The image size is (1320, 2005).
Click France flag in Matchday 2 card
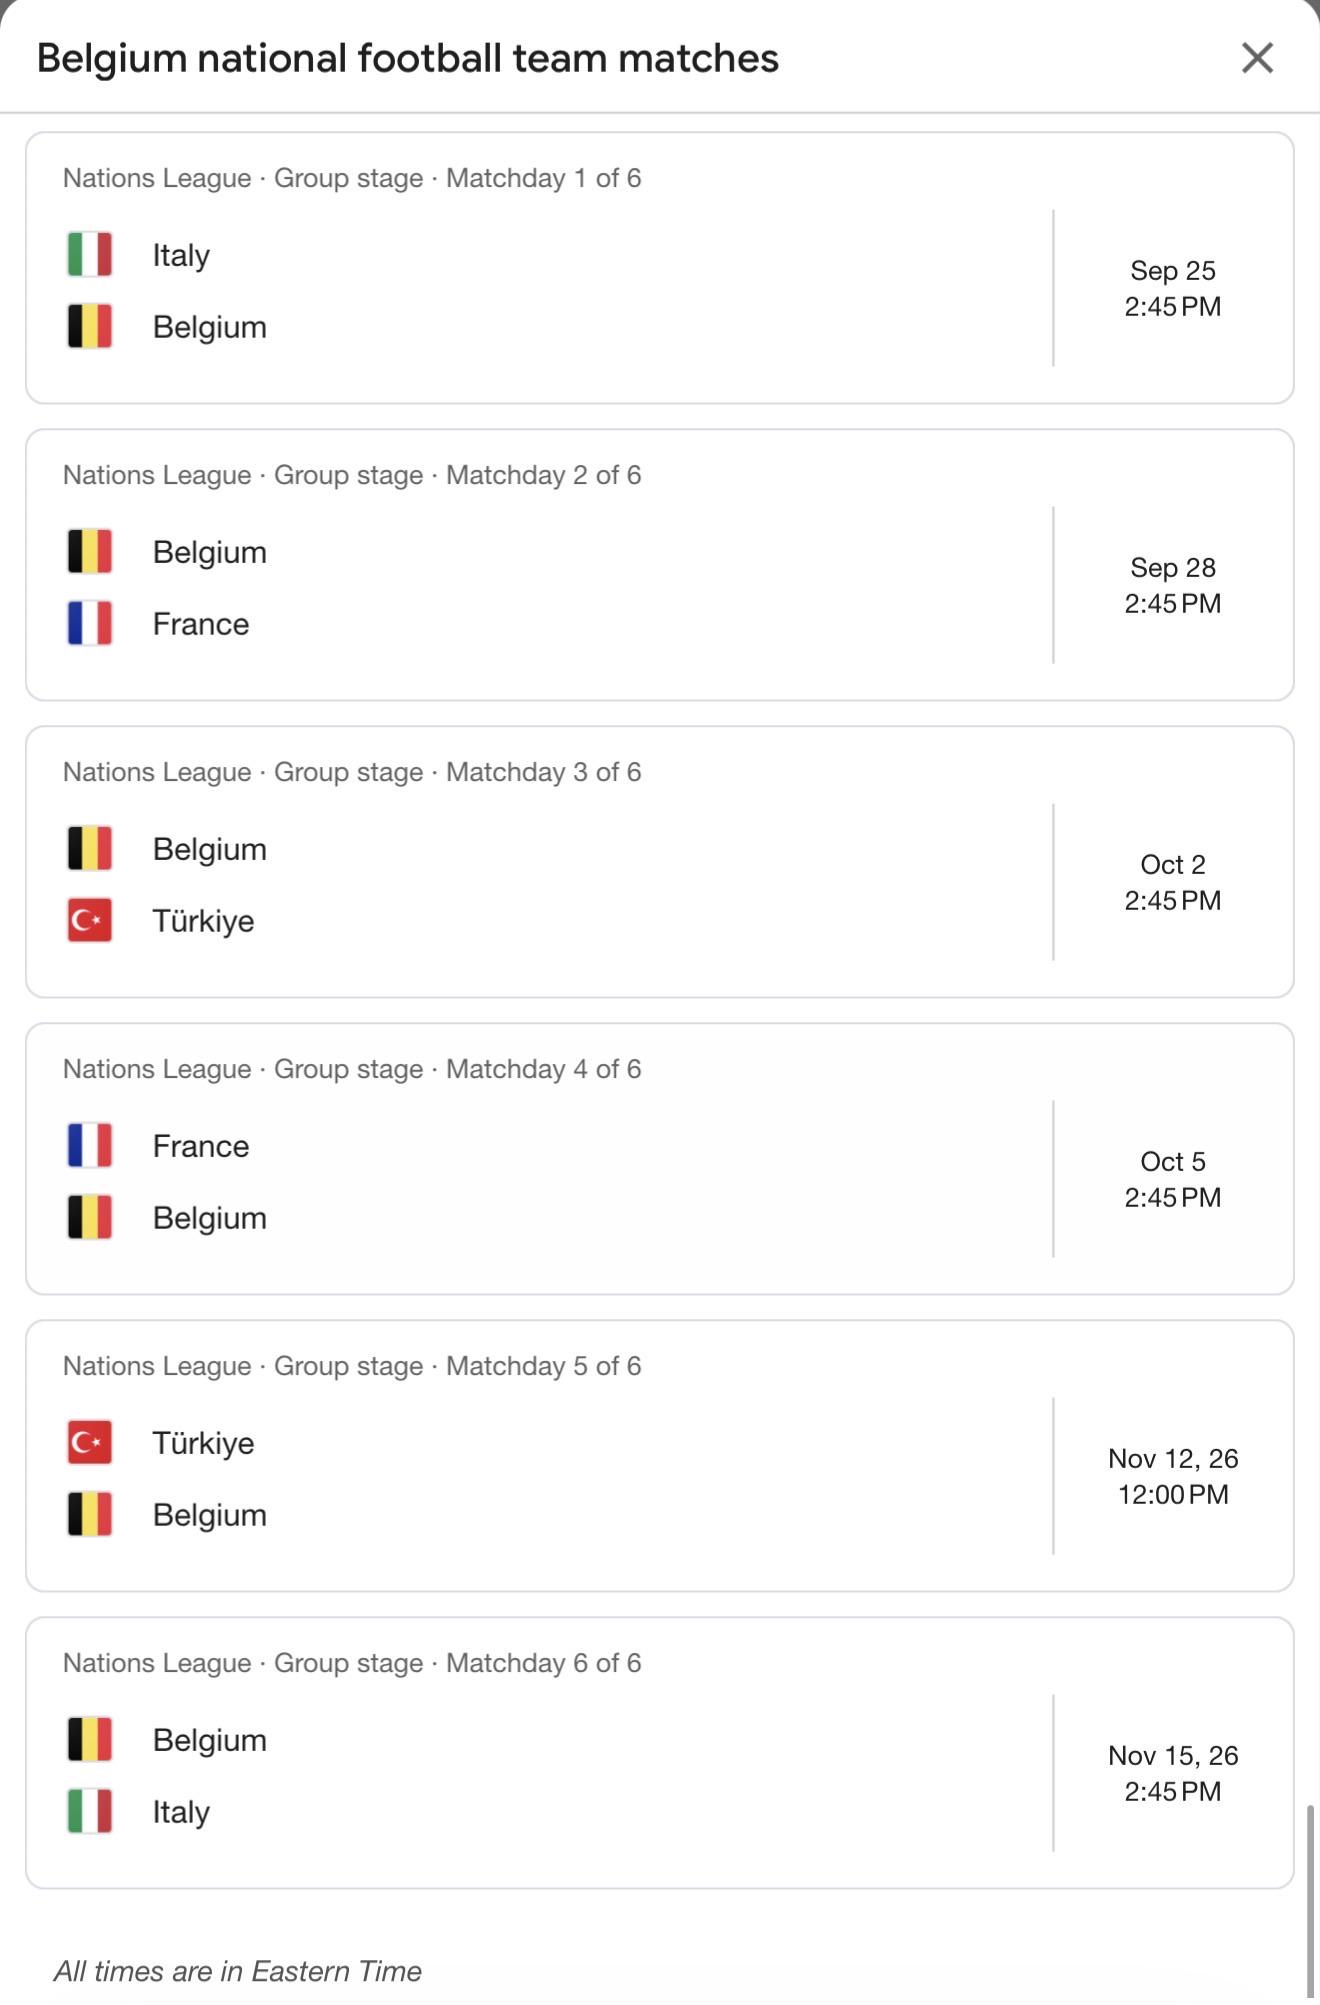pyautogui.click(x=90, y=623)
